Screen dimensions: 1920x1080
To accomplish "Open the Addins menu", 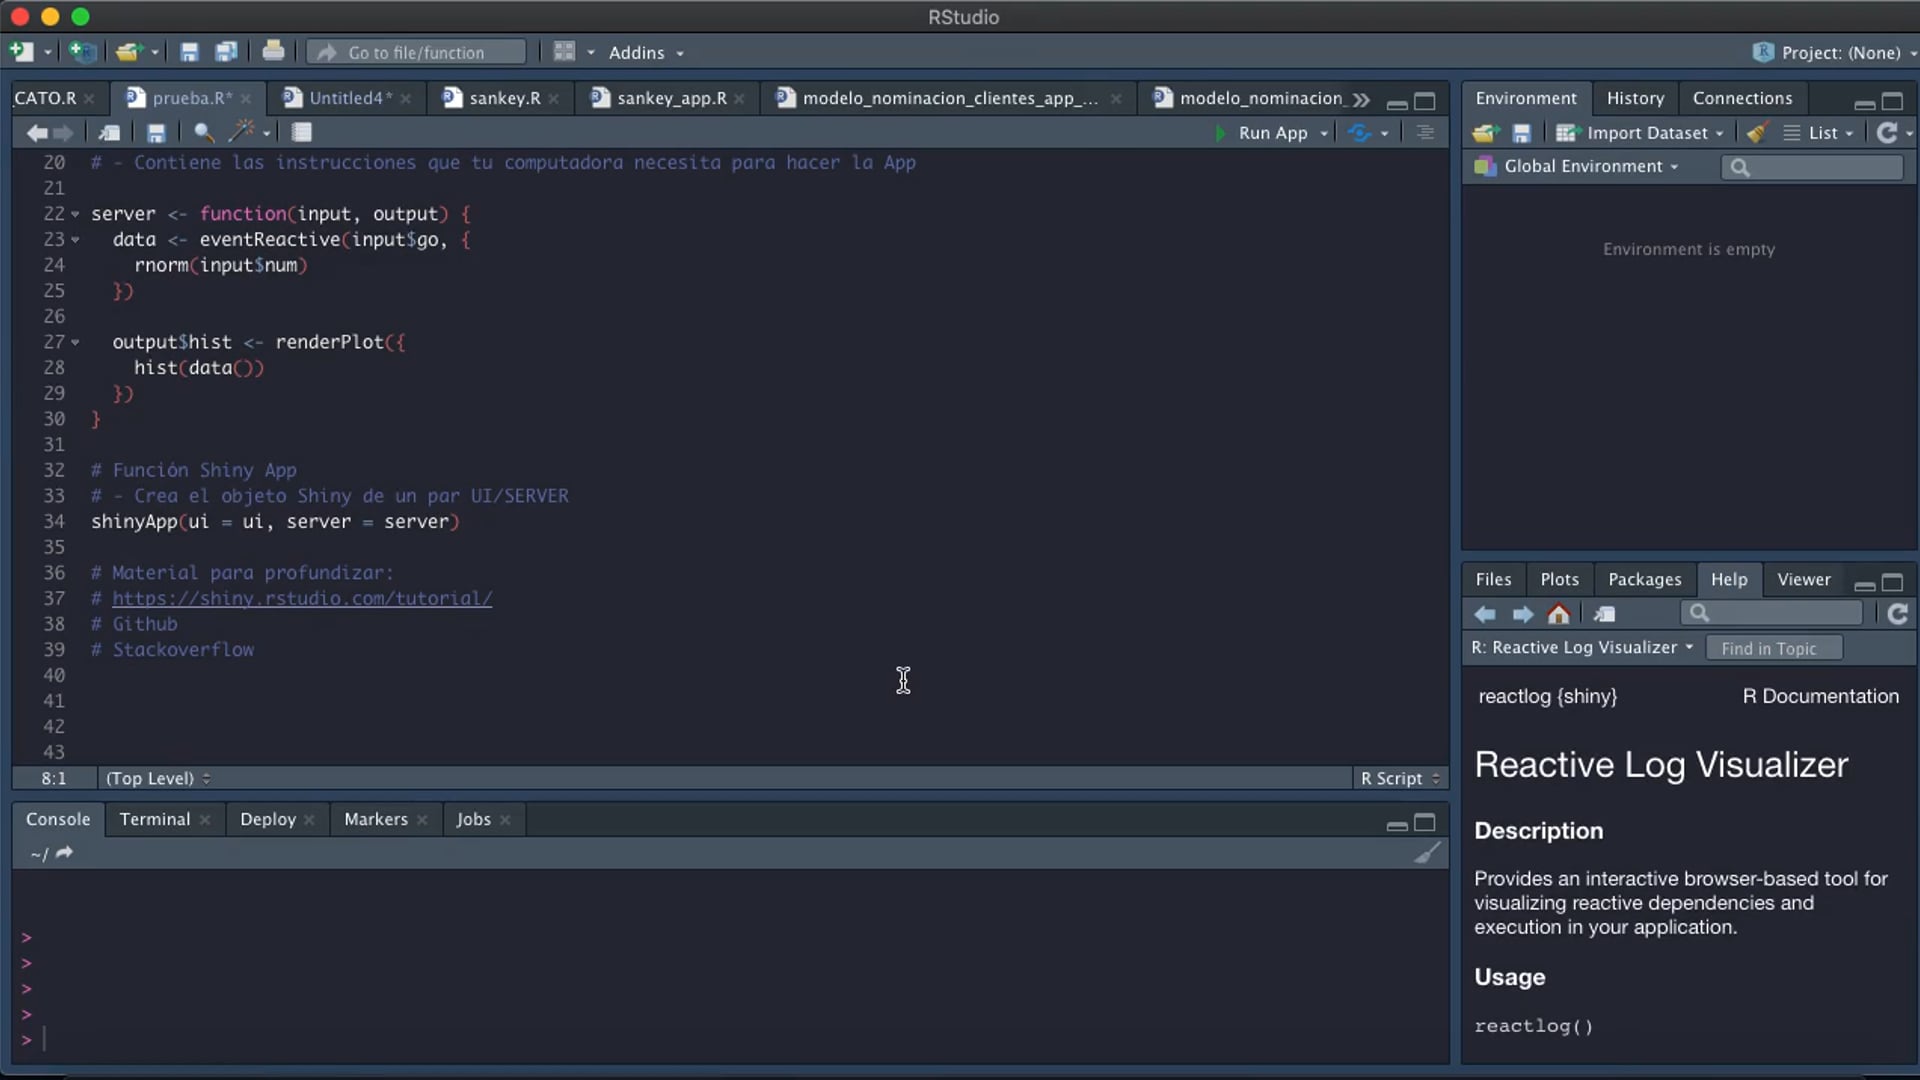I will (642, 53).
